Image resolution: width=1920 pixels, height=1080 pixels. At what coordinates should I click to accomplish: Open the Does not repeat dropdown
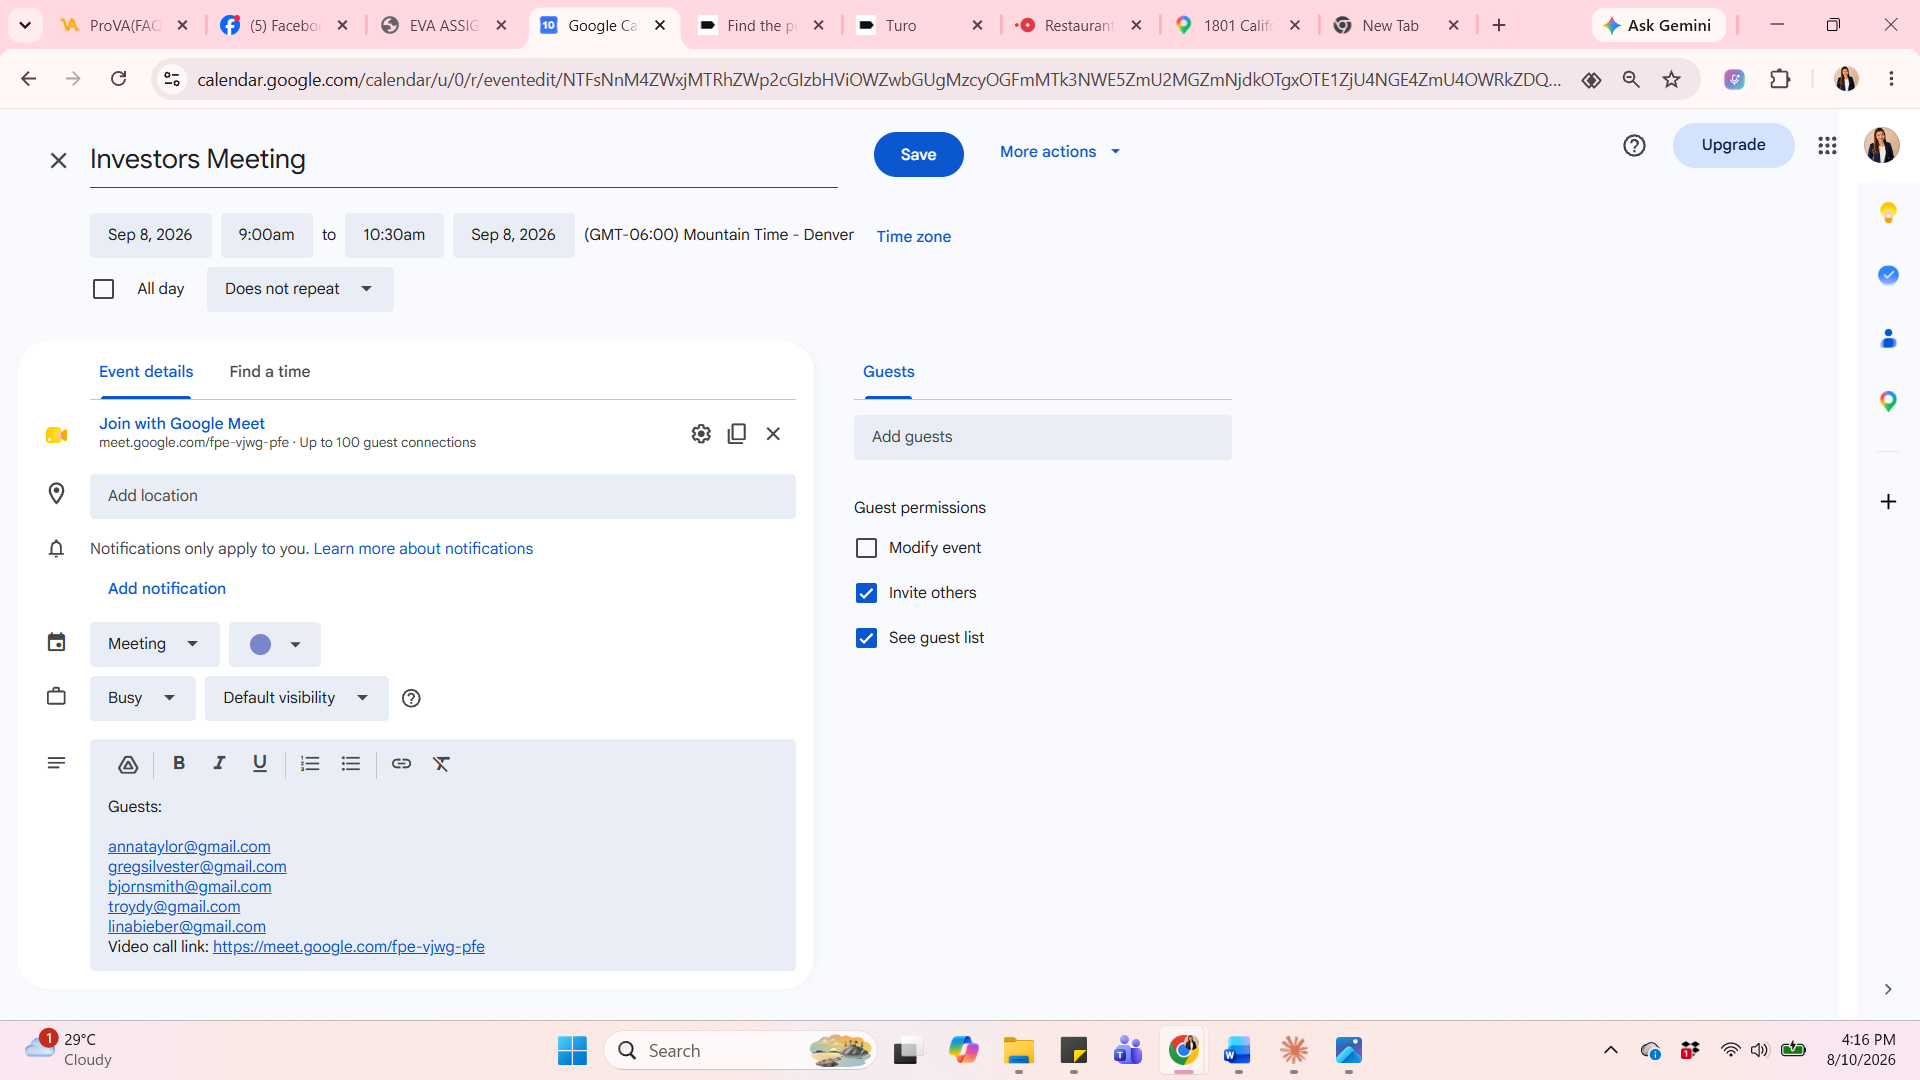[x=300, y=289]
